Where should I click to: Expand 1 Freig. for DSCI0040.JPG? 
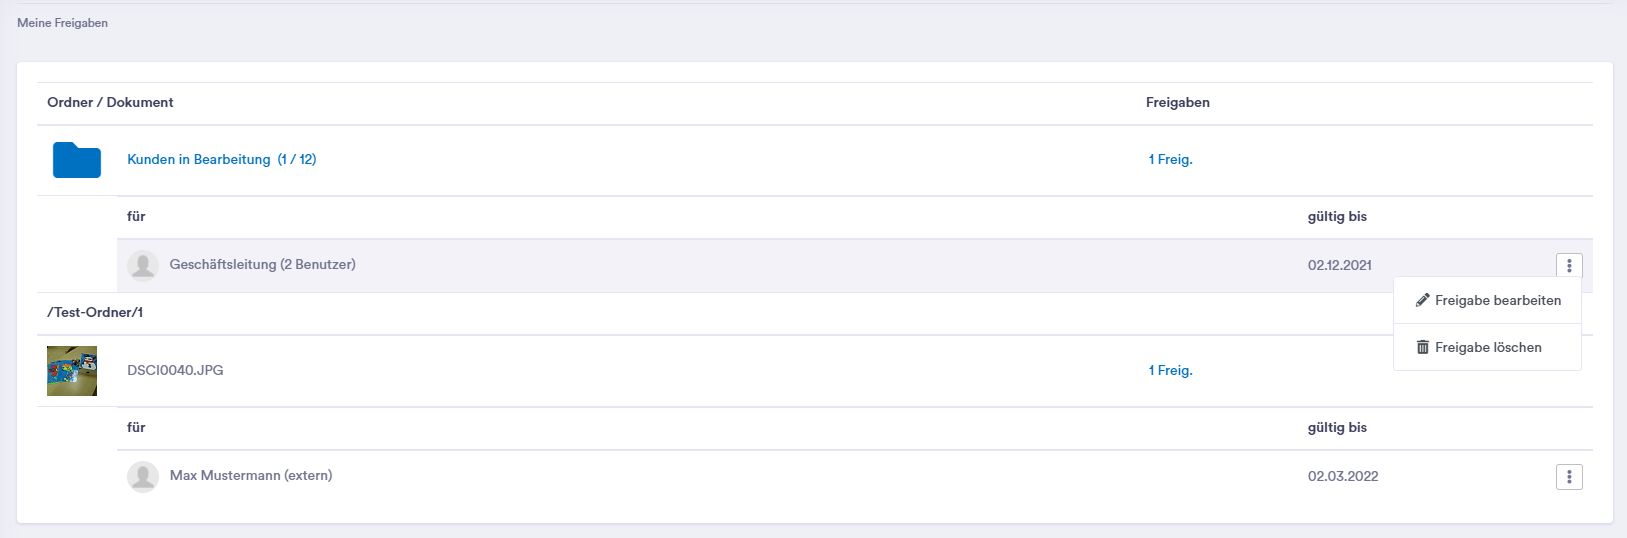(x=1170, y=370)
